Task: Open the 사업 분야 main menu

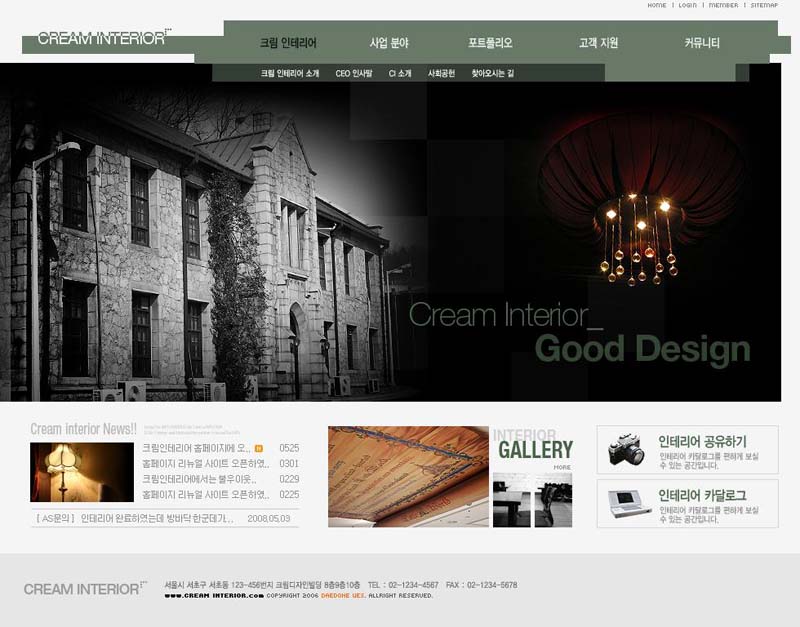Action: [x=389, y=43]
